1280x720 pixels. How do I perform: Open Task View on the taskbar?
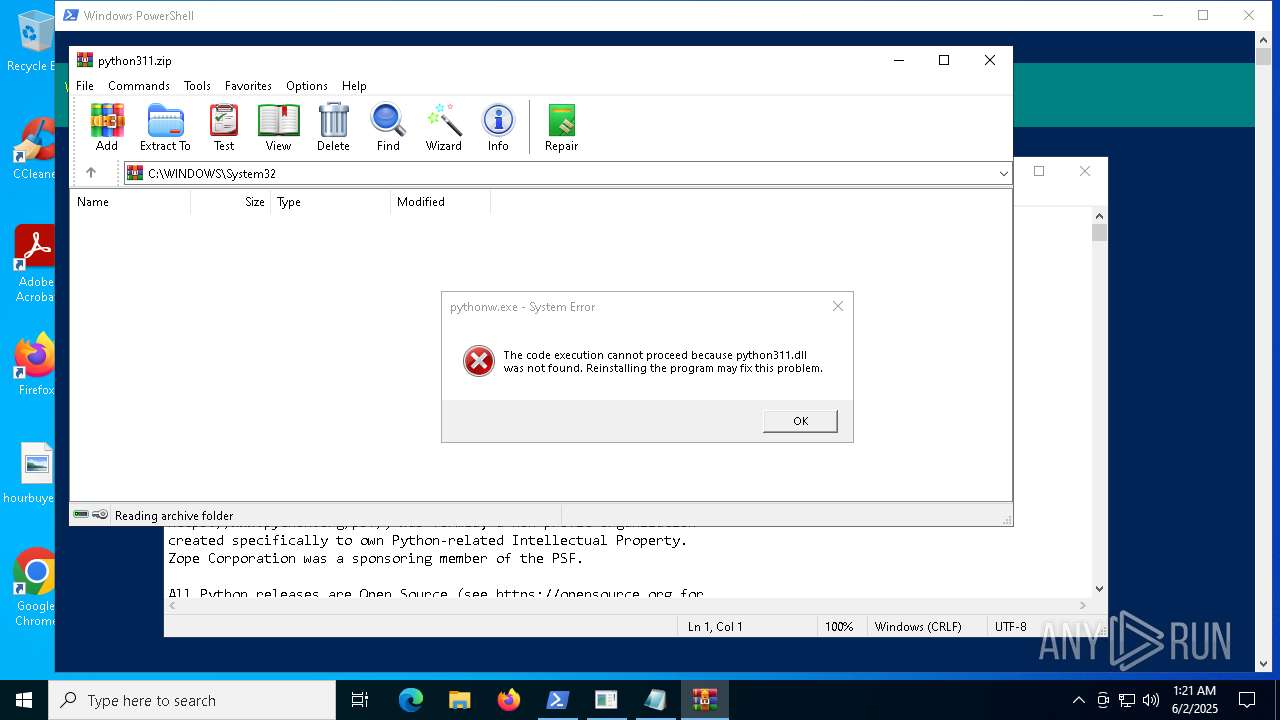(360, 700)
